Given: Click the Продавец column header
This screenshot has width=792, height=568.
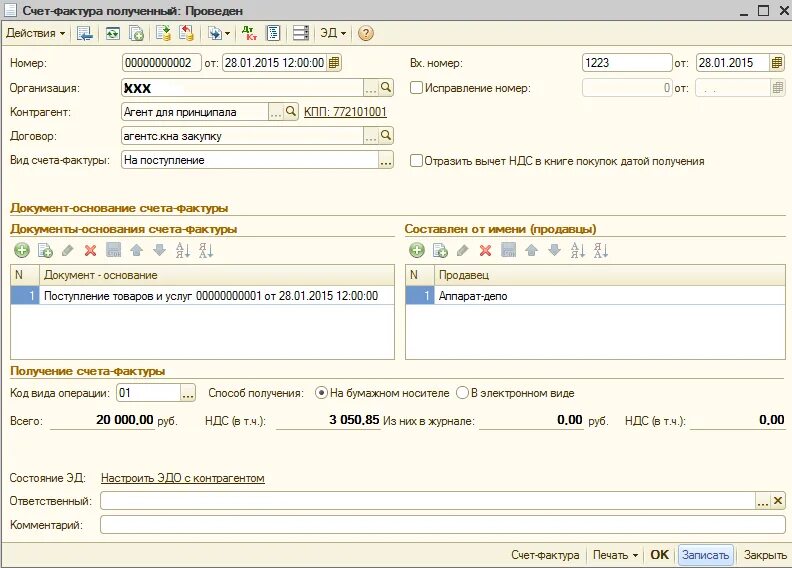Looking at the screenshot, I should click(x=610, y=275).
